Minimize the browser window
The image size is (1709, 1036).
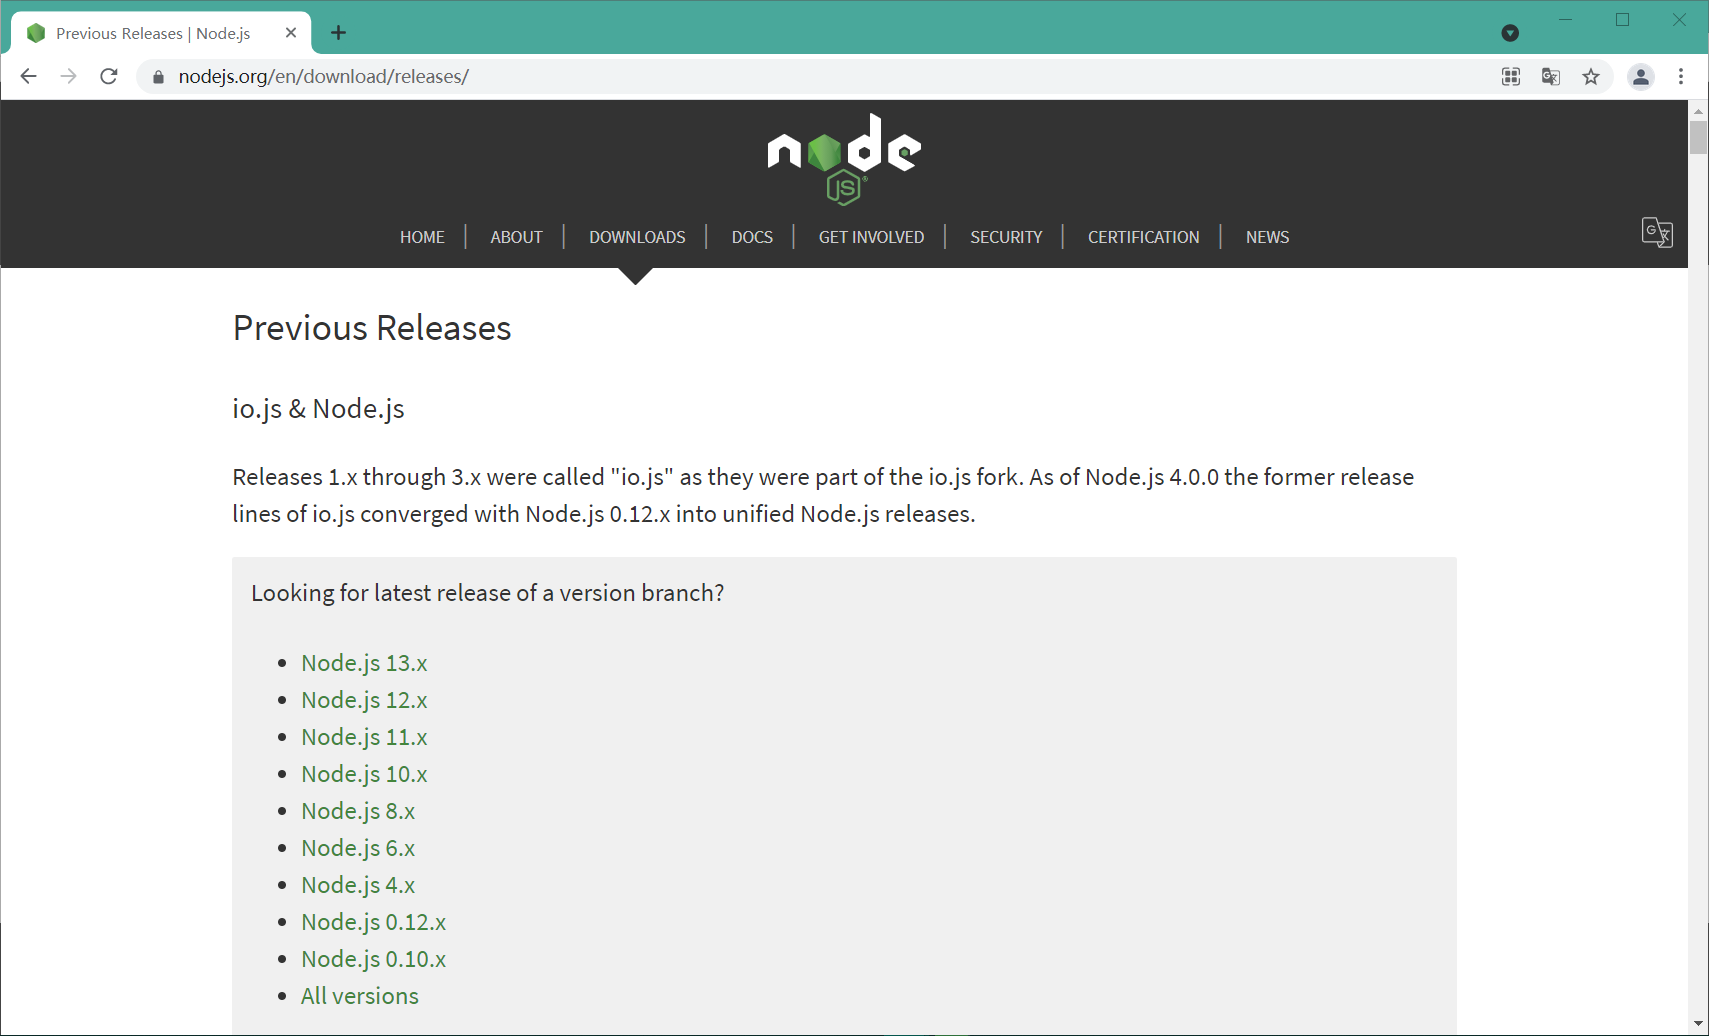tap(1566, 20)
